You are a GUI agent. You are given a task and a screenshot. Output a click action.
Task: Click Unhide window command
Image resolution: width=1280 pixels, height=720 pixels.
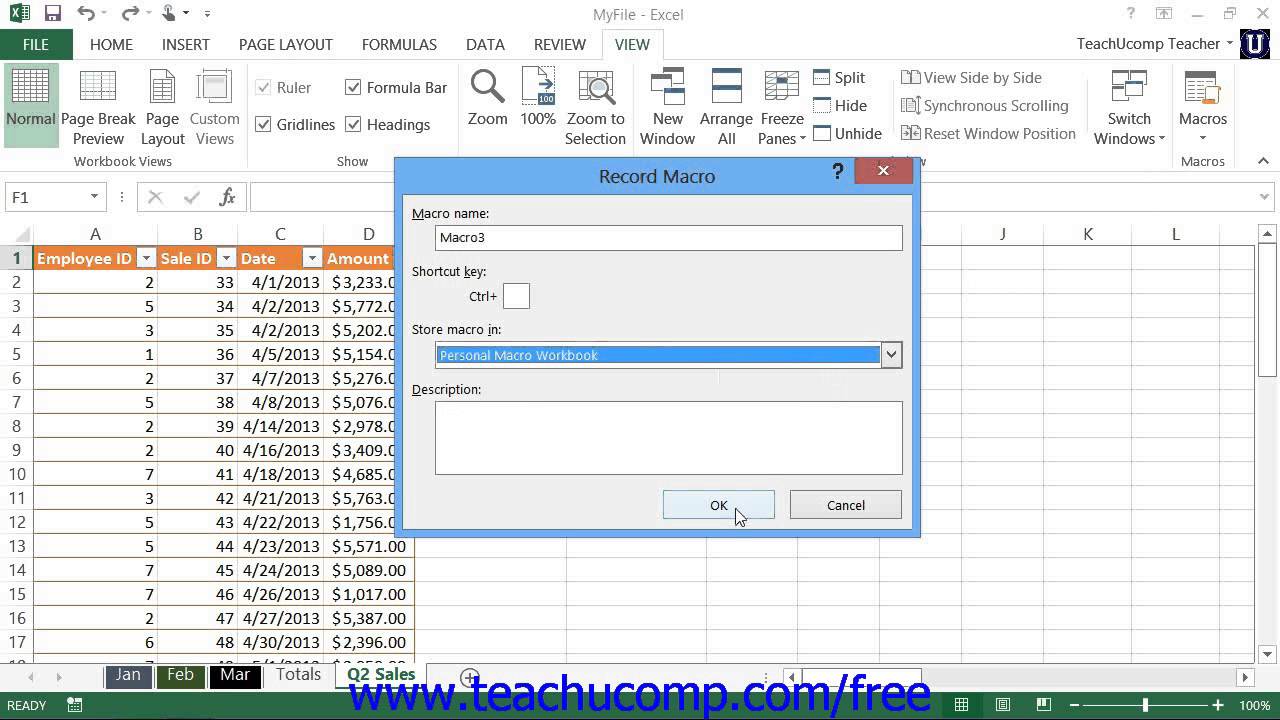[x=847, y=133]
